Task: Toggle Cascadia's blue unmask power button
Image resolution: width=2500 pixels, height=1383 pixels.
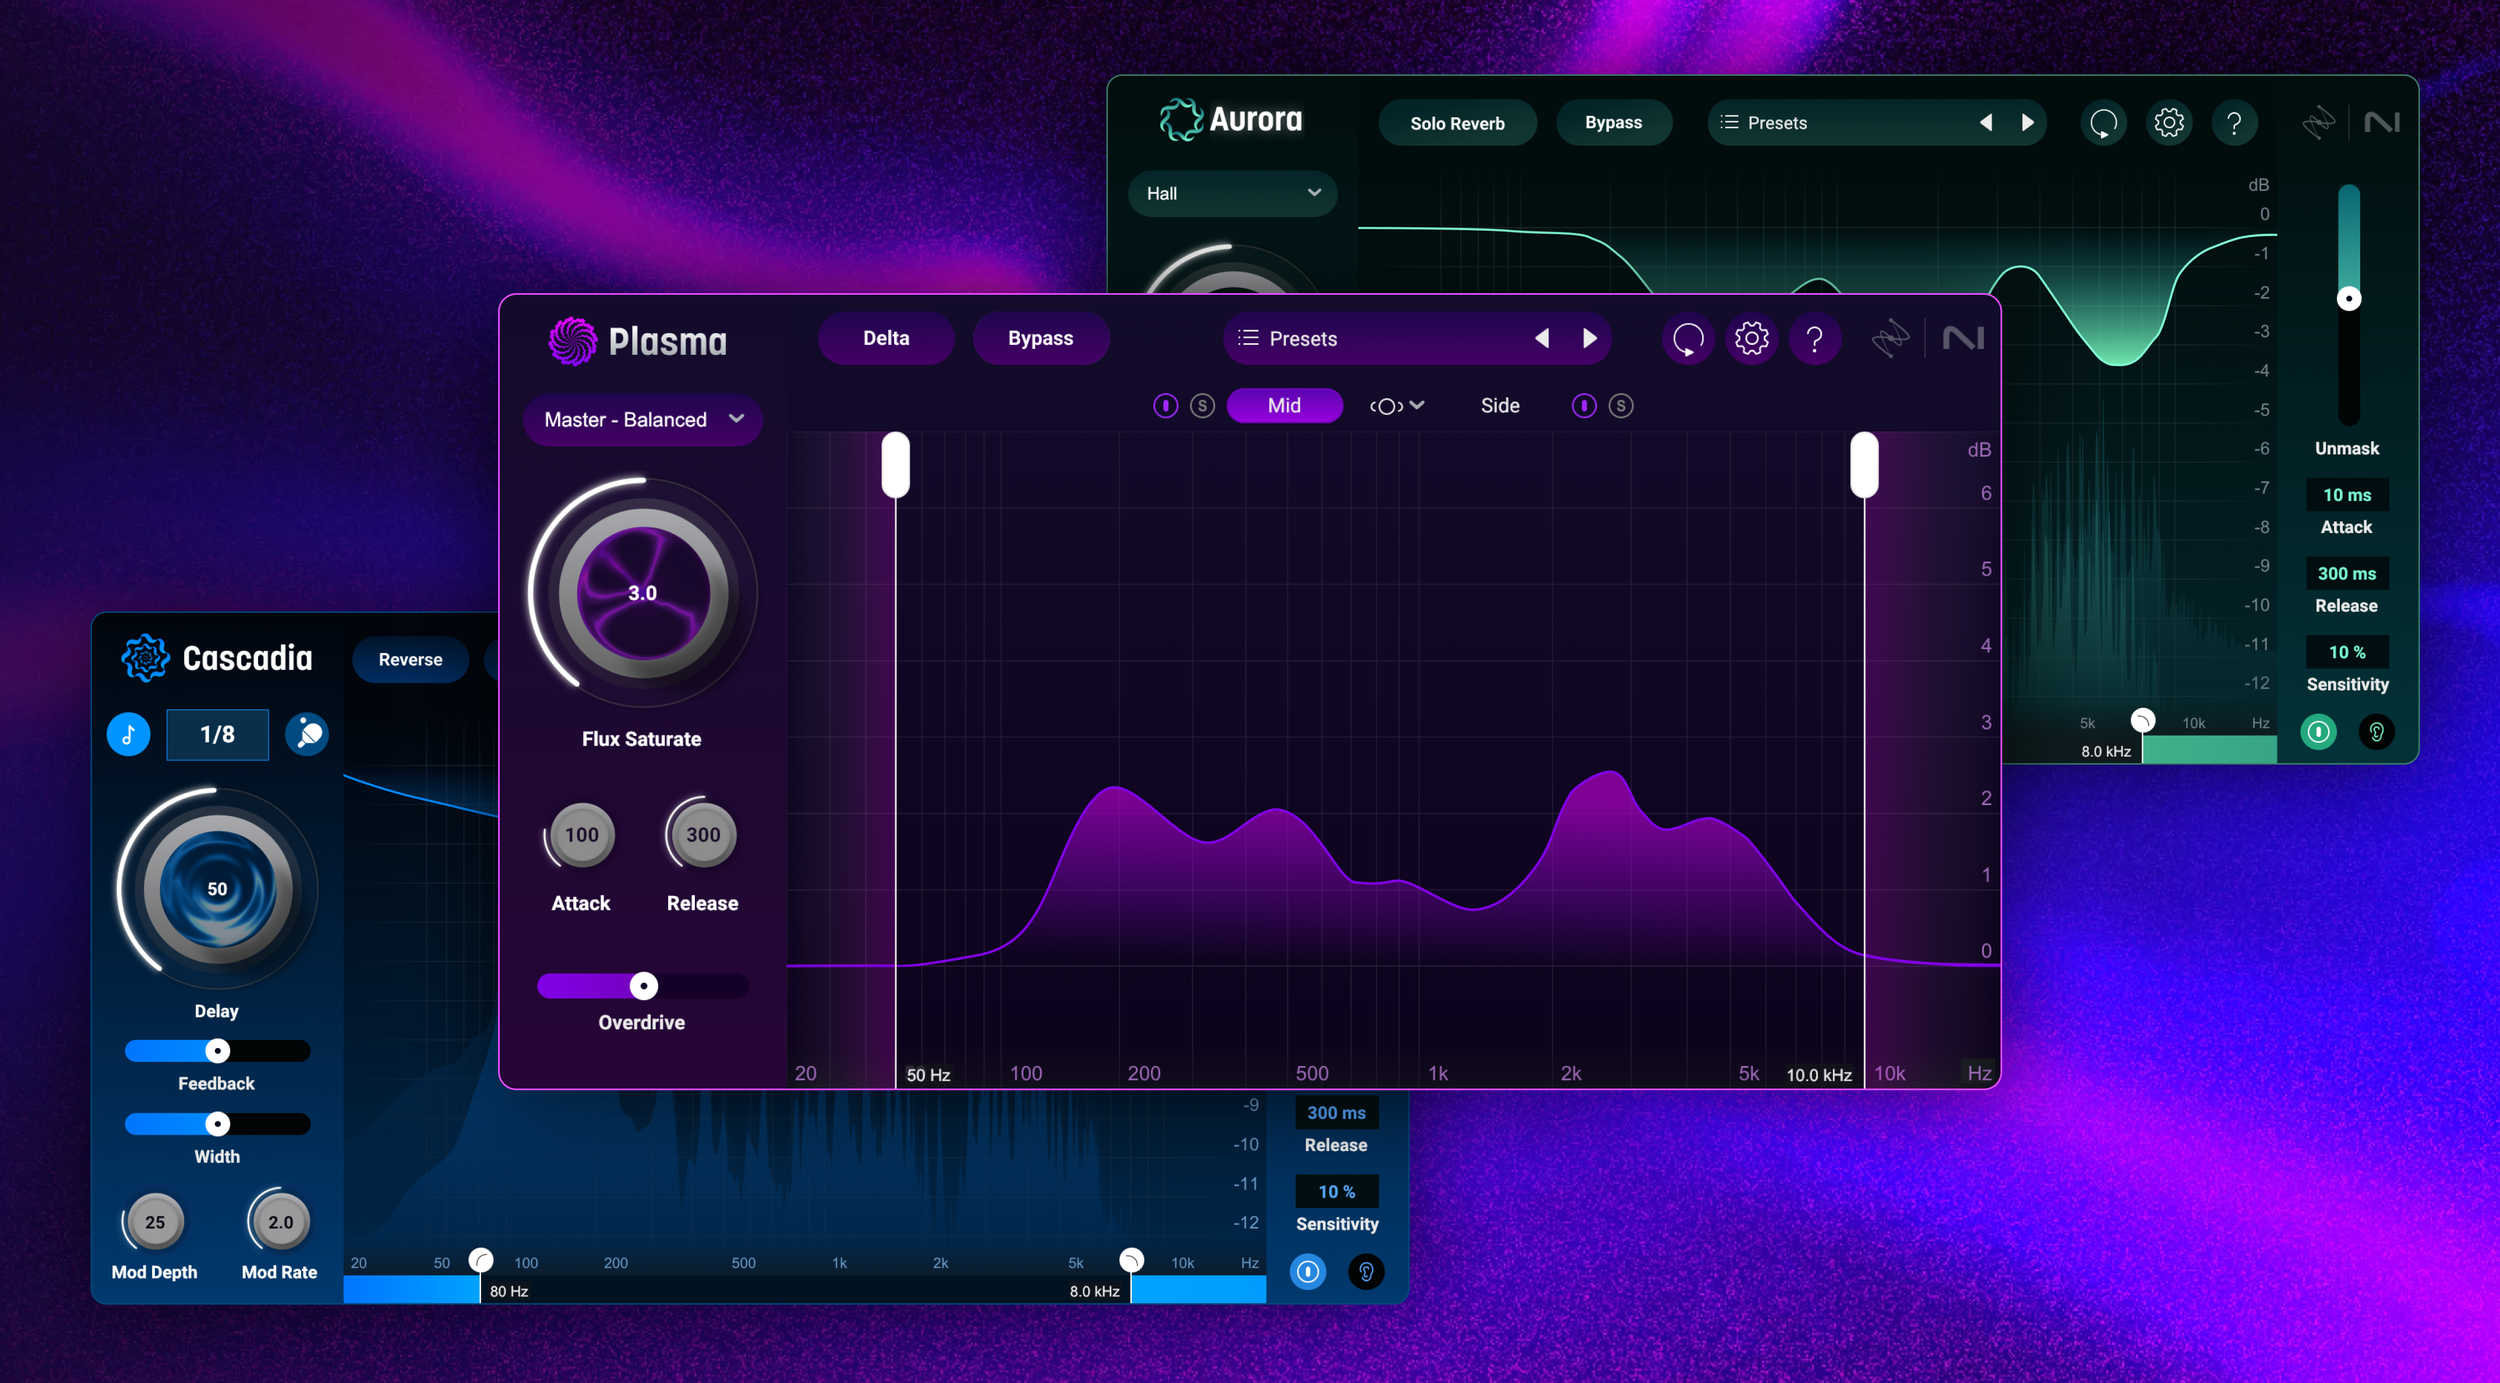Action: click(x=1307, y=1272)
